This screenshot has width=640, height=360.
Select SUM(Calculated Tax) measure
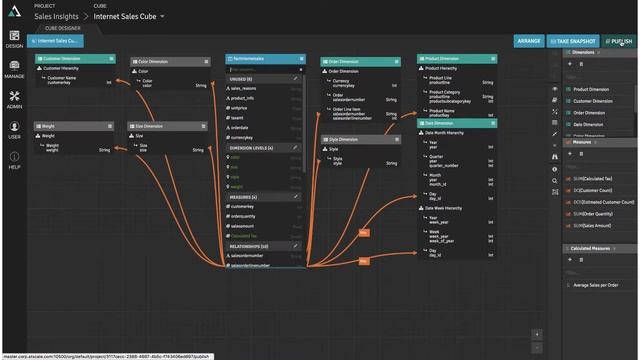coord(592,179)
